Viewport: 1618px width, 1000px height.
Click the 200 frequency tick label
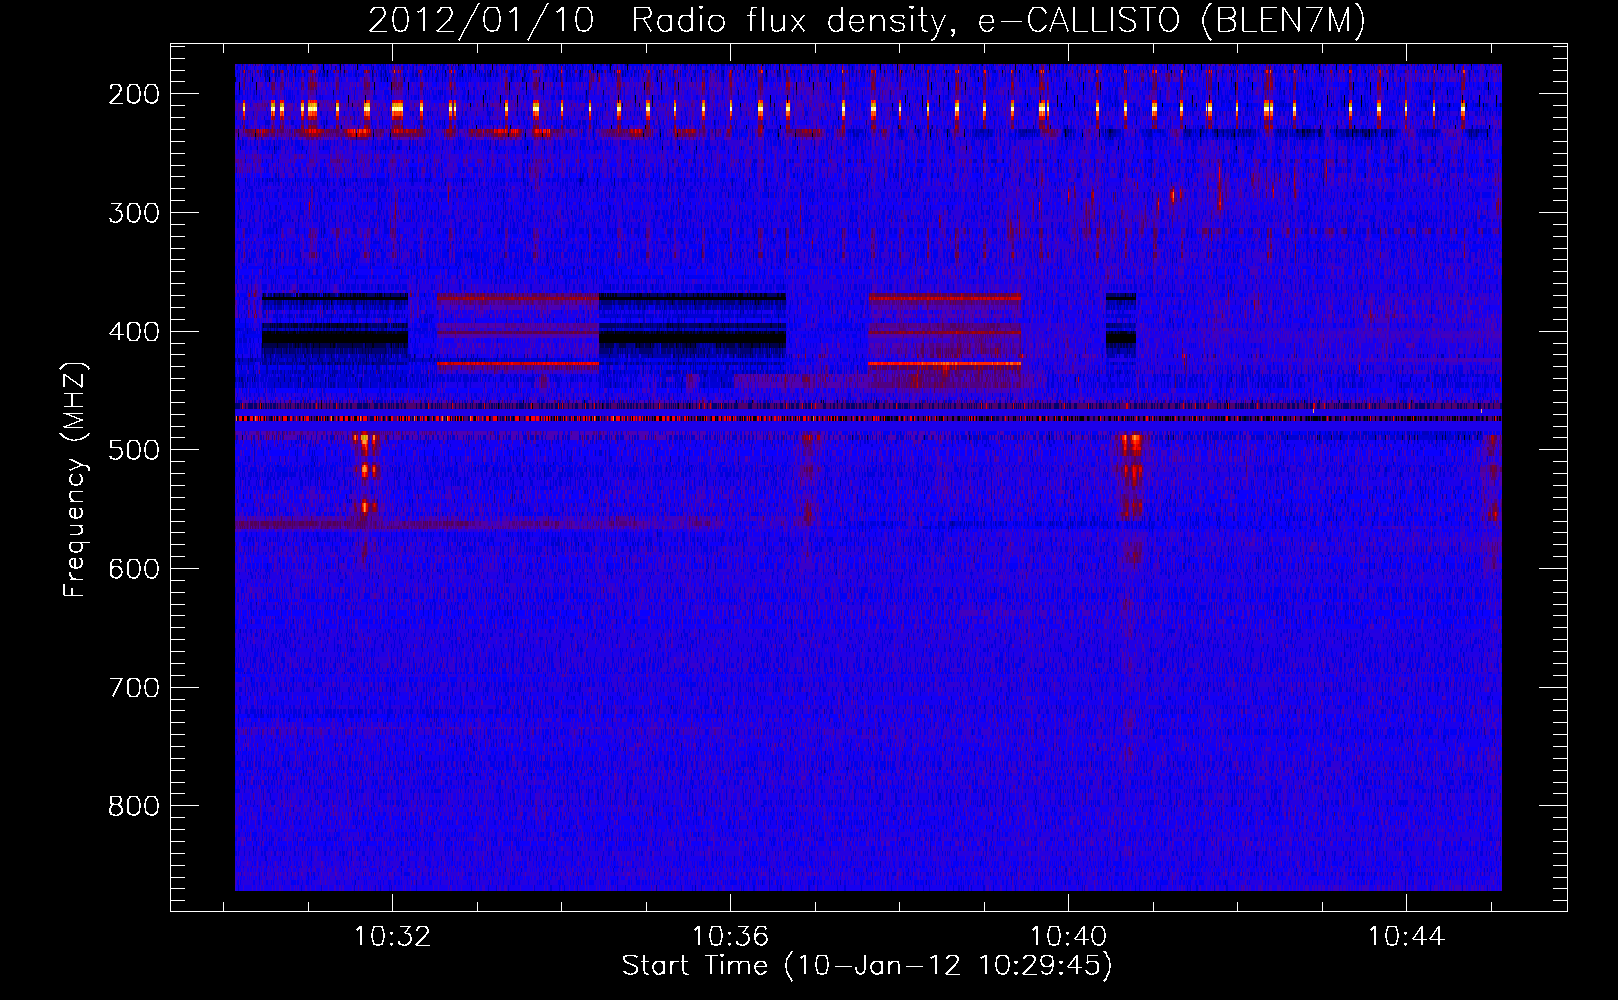click(133, 94)
